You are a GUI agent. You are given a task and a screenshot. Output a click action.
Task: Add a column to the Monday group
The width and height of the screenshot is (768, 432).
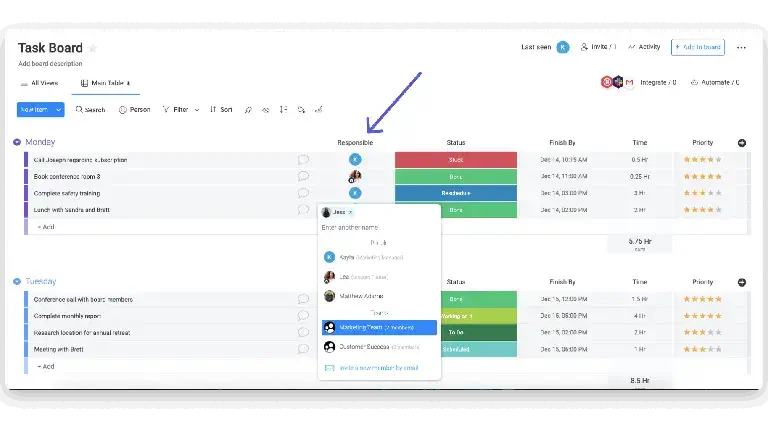[x=742, y=143]
